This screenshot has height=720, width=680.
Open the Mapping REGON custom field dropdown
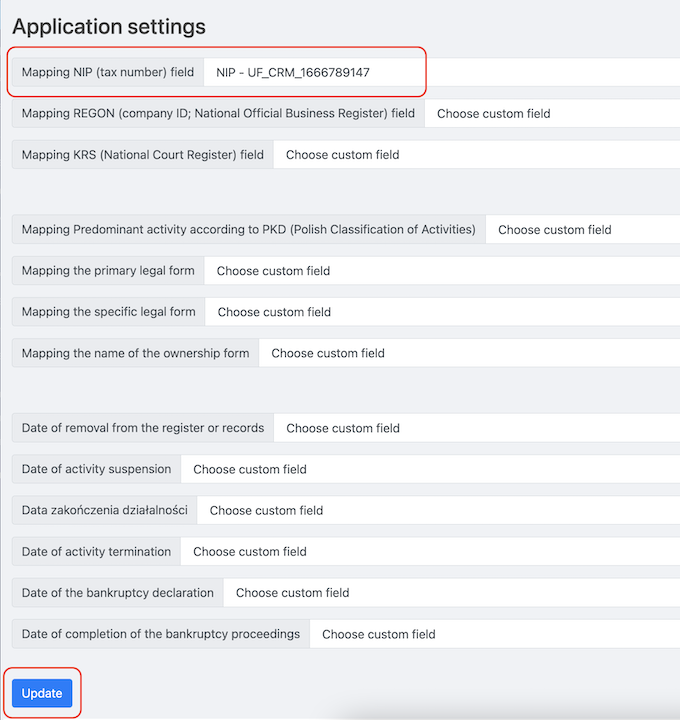(x=552, y=114)
